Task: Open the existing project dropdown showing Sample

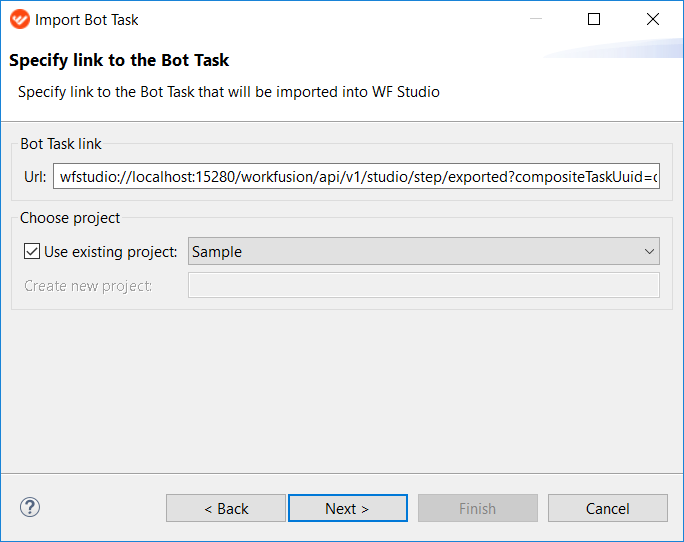Action: (x=424, y=251)
